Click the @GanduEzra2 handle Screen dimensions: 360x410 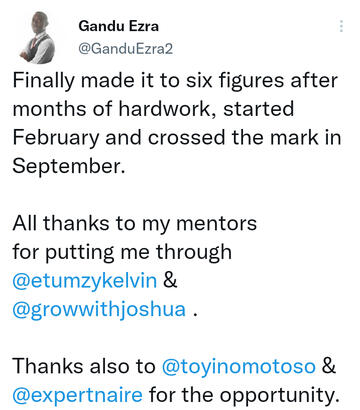pos(126,49)
